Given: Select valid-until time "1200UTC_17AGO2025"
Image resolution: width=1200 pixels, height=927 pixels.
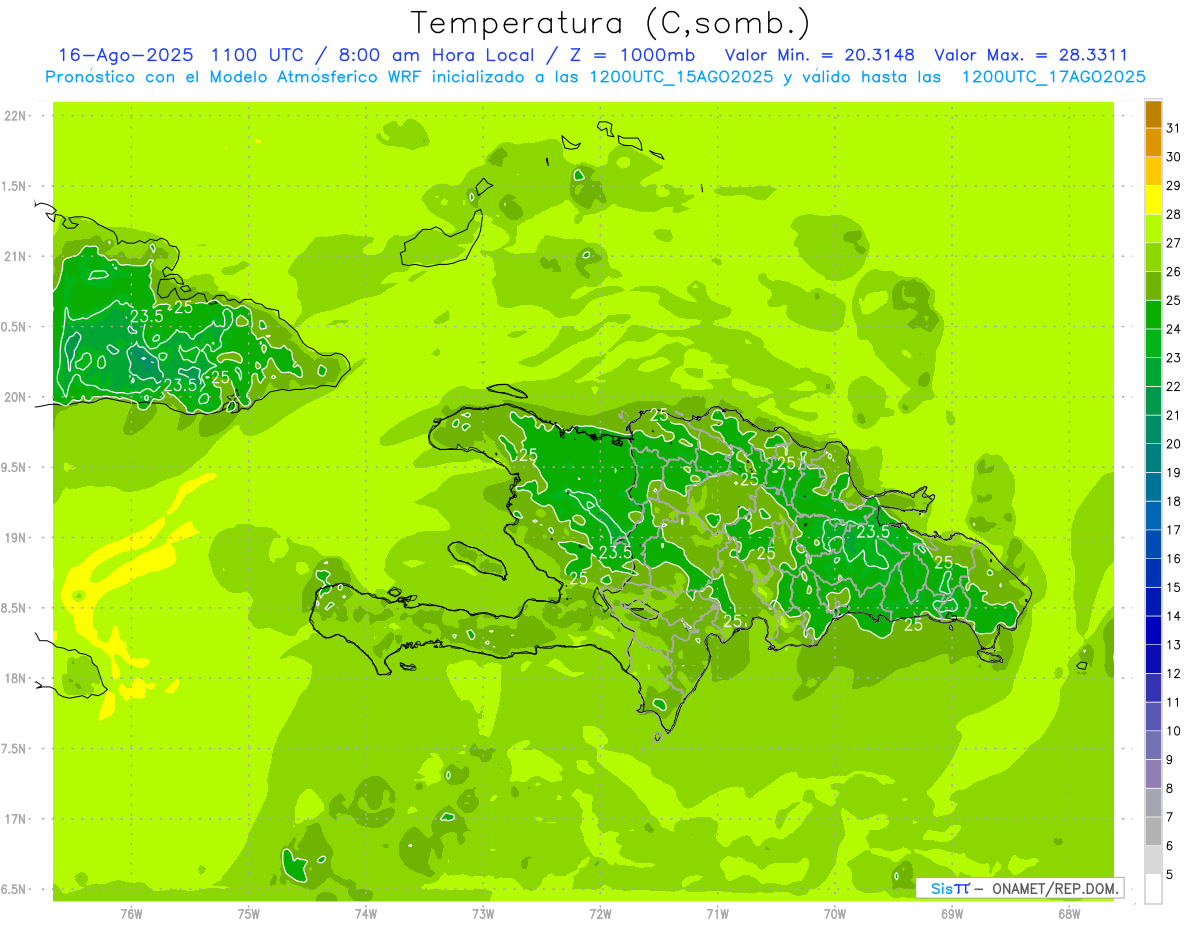Looking at the screenshot, I should pyautogui.click(x=1053, y=77).
